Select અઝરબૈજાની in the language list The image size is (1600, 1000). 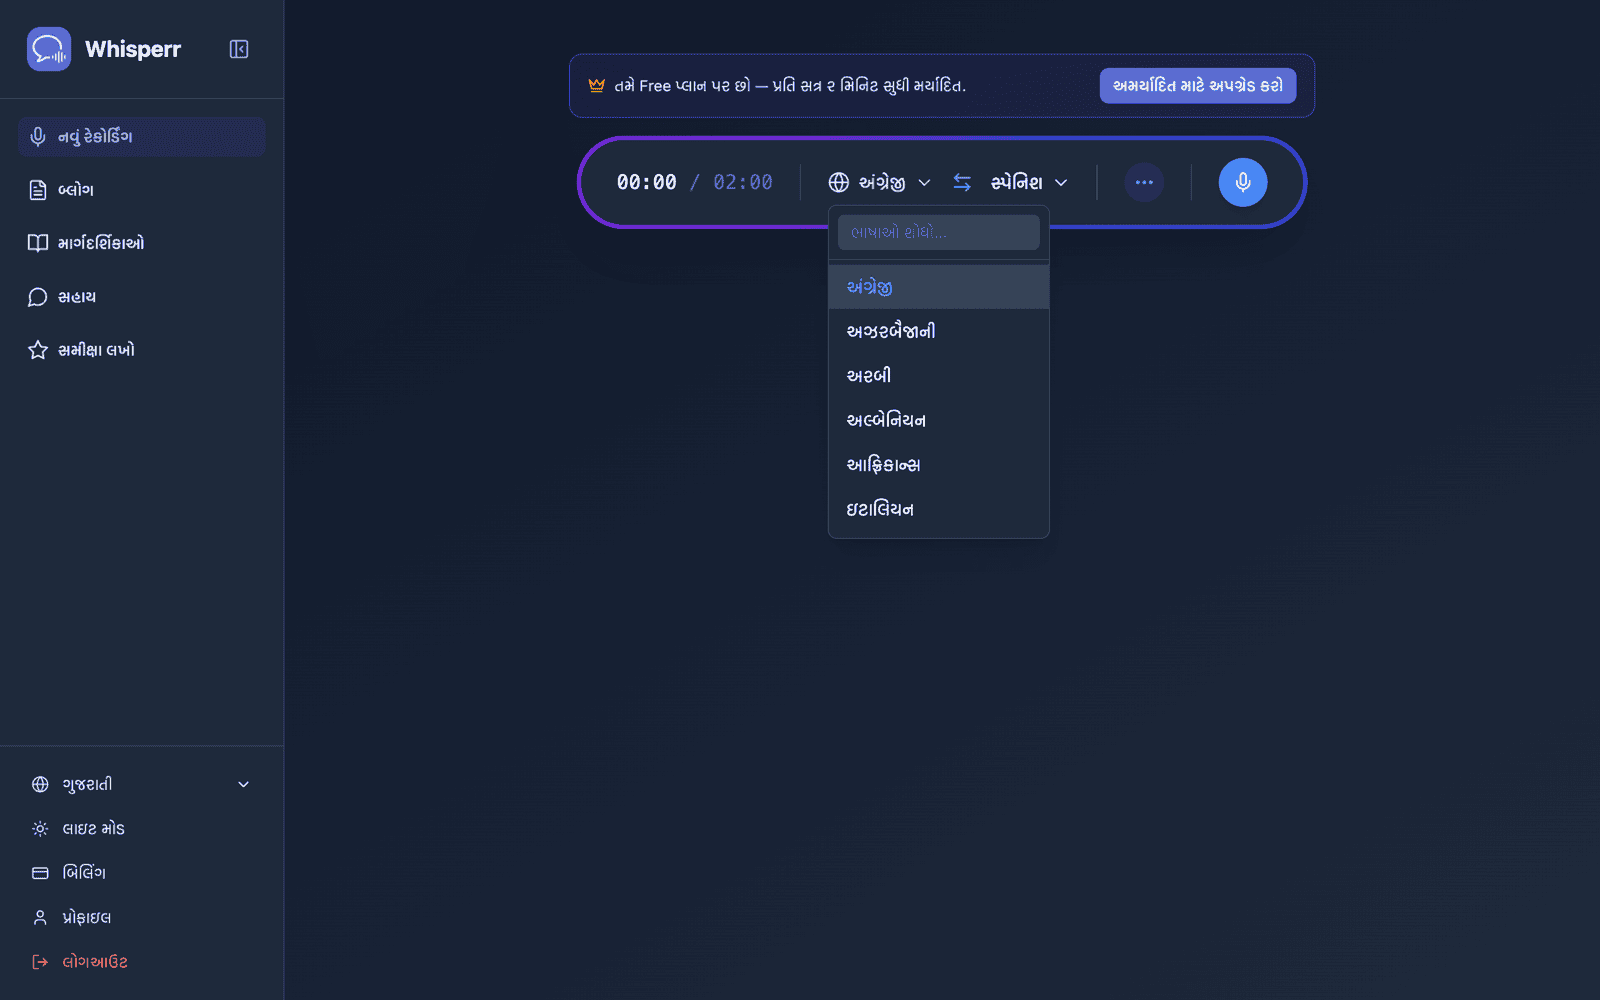click(938, 331)
